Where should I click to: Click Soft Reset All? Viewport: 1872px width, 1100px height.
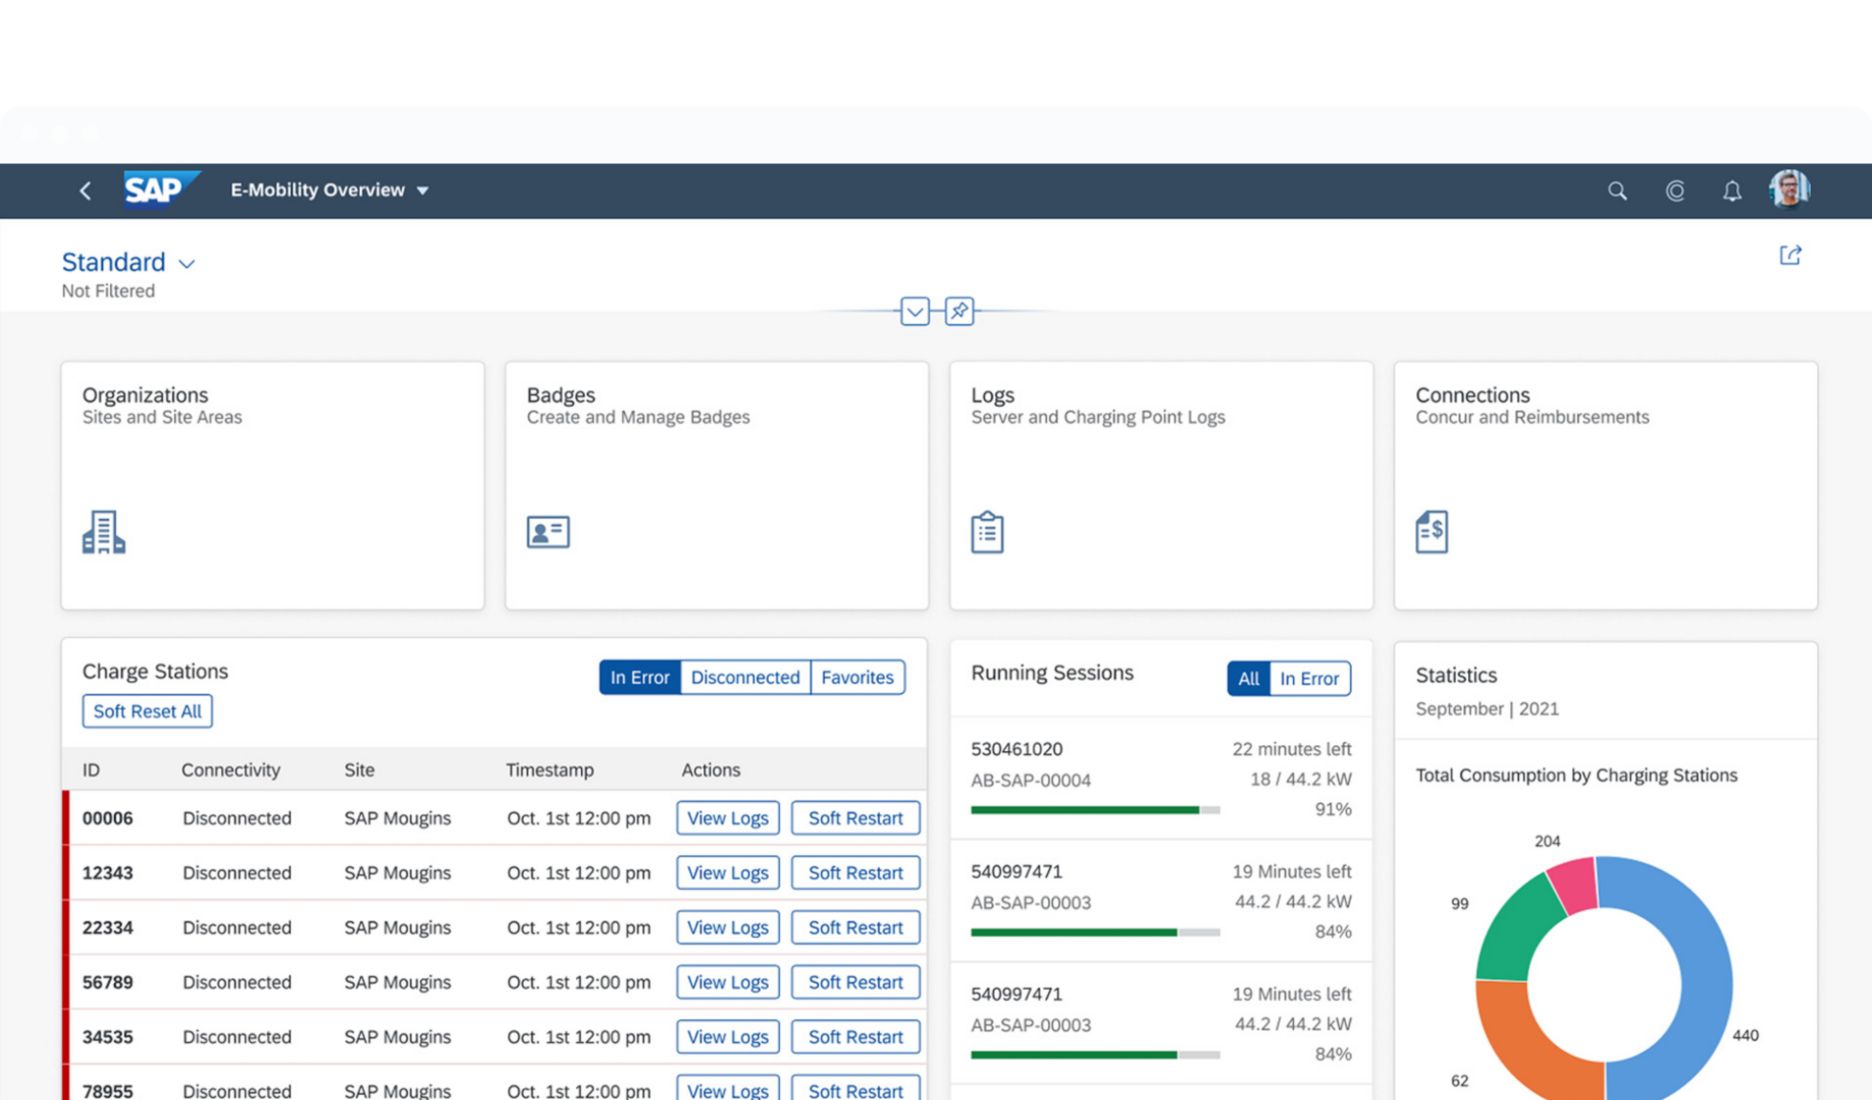click(147, 711)
